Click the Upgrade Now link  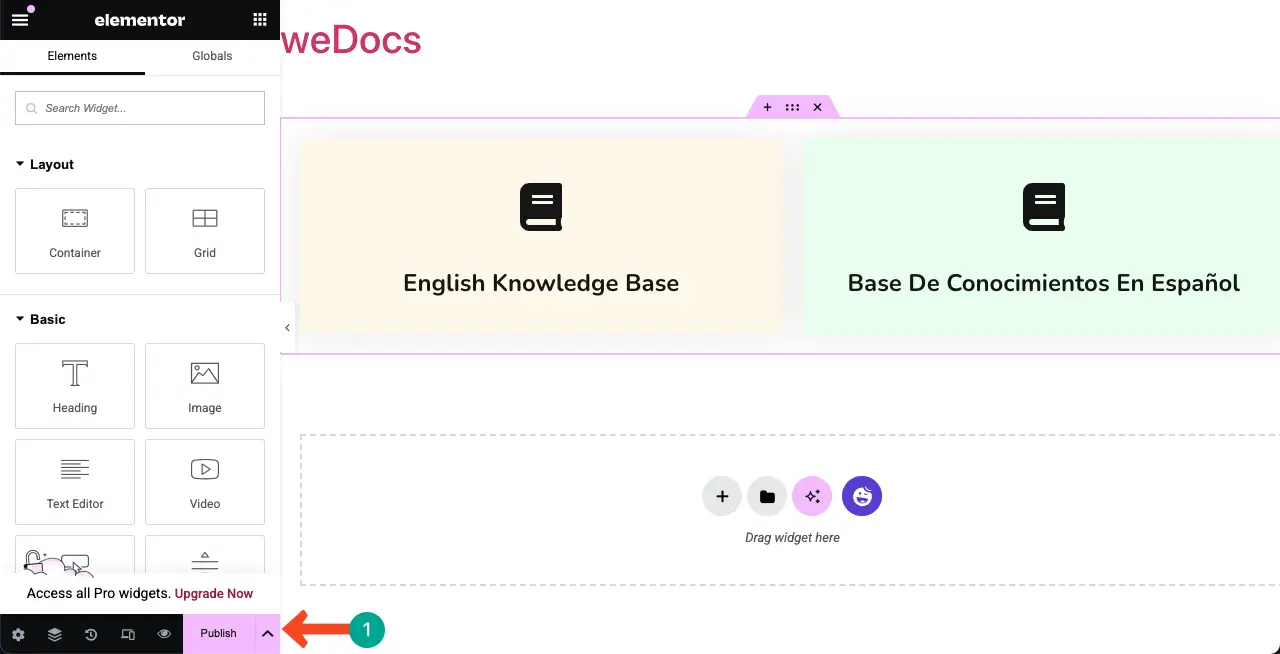pyautogui.click(x=214, y=593)
